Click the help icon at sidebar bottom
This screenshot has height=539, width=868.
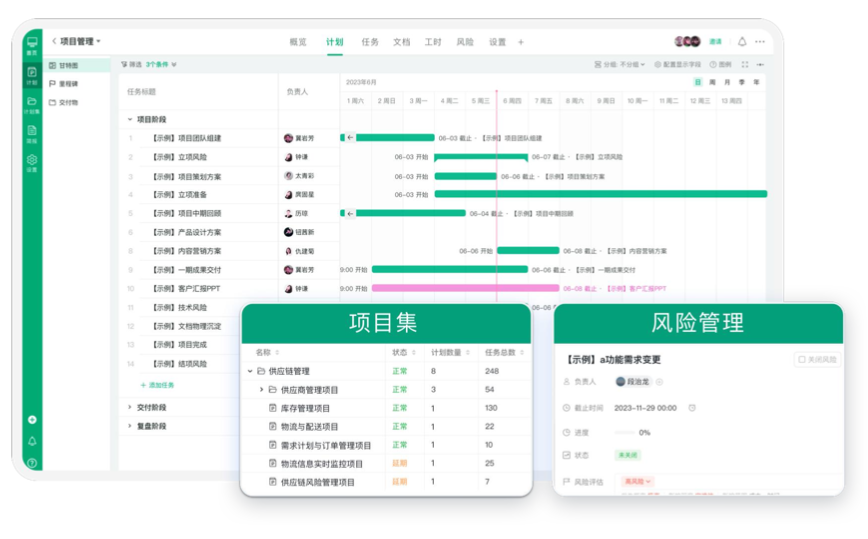[32, 463]
